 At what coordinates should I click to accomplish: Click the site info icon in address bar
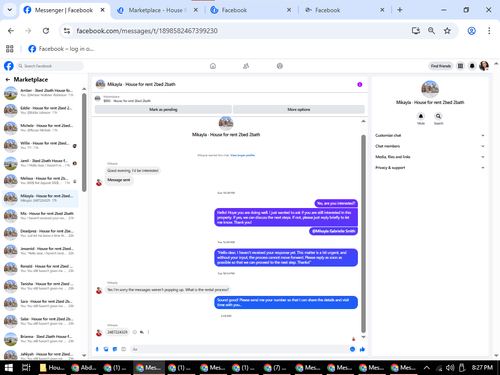click(67, 31)
